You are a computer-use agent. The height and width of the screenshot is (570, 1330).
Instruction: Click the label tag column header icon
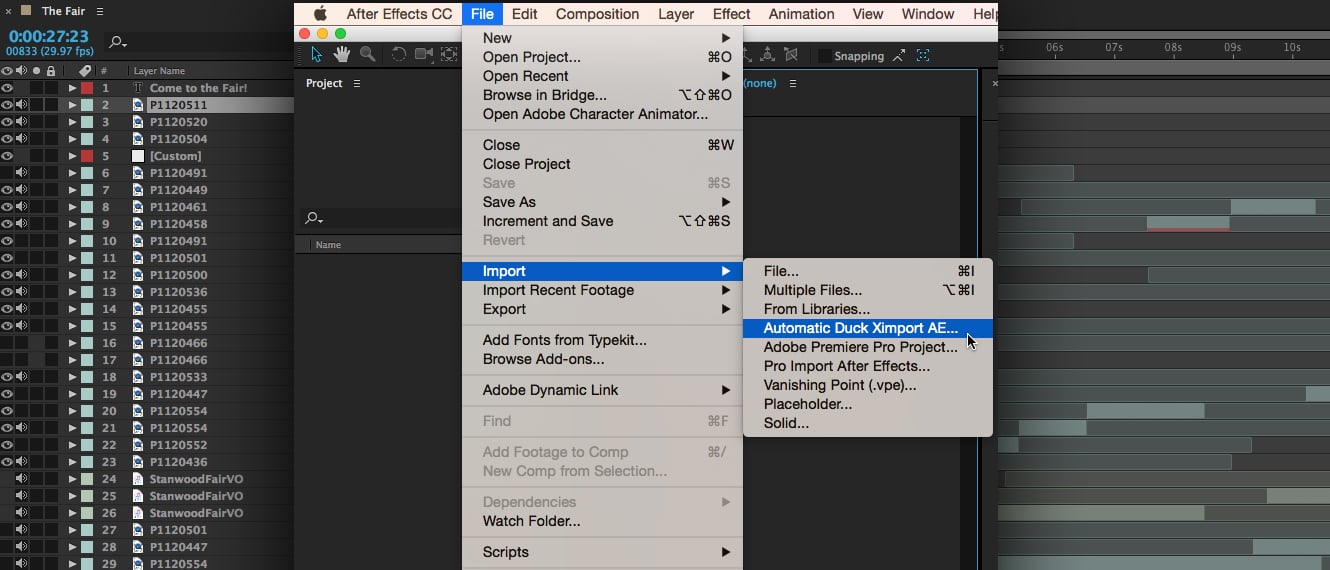point(85,71)
